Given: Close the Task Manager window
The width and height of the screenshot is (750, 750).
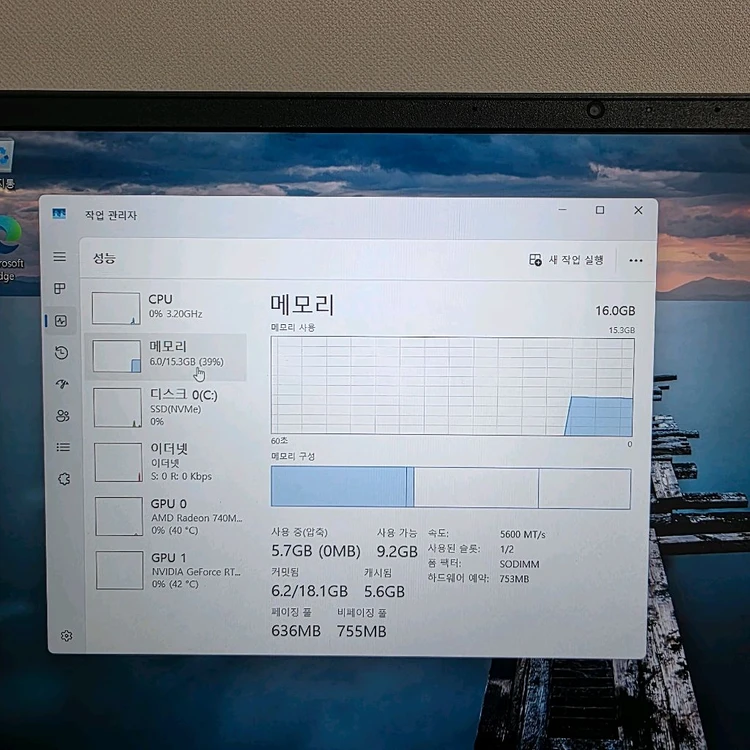Looking at the screenshot, I should click(x=638, y=210).
